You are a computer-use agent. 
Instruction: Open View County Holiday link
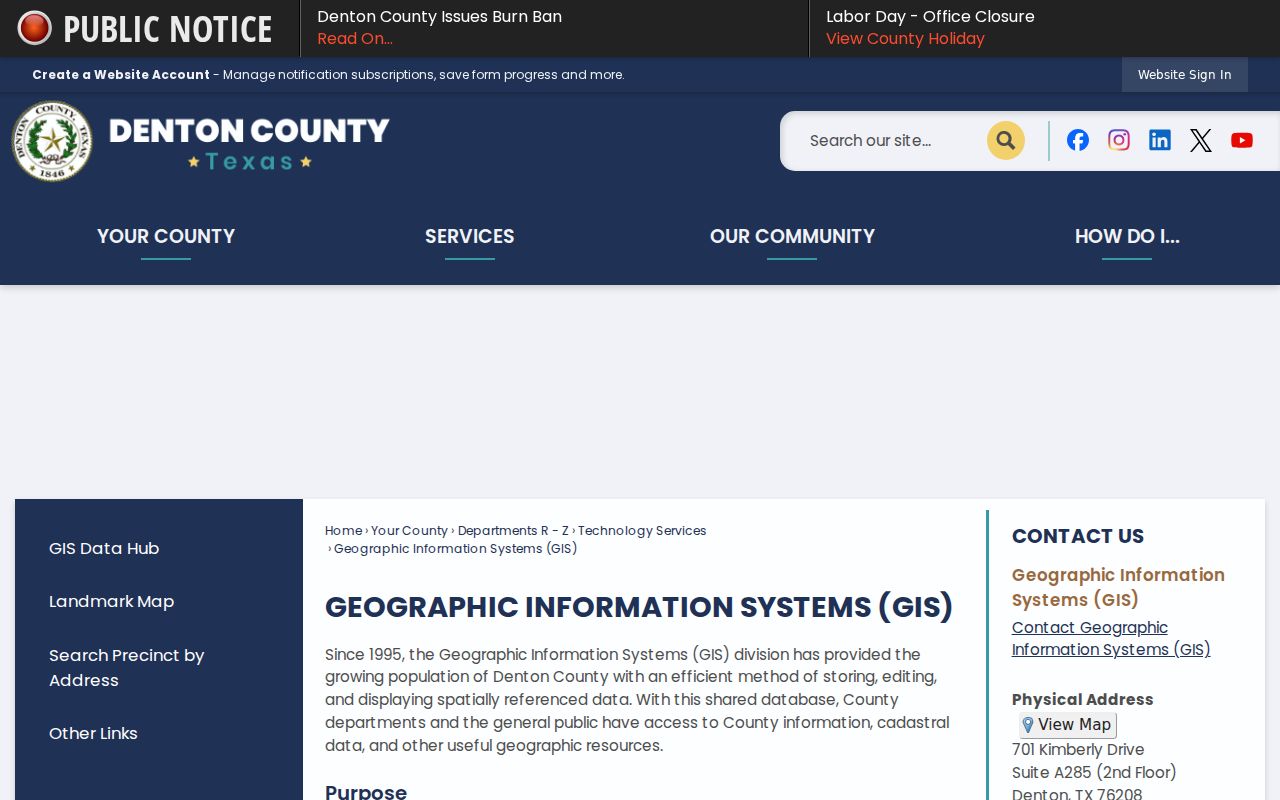[x=905, y=39]
